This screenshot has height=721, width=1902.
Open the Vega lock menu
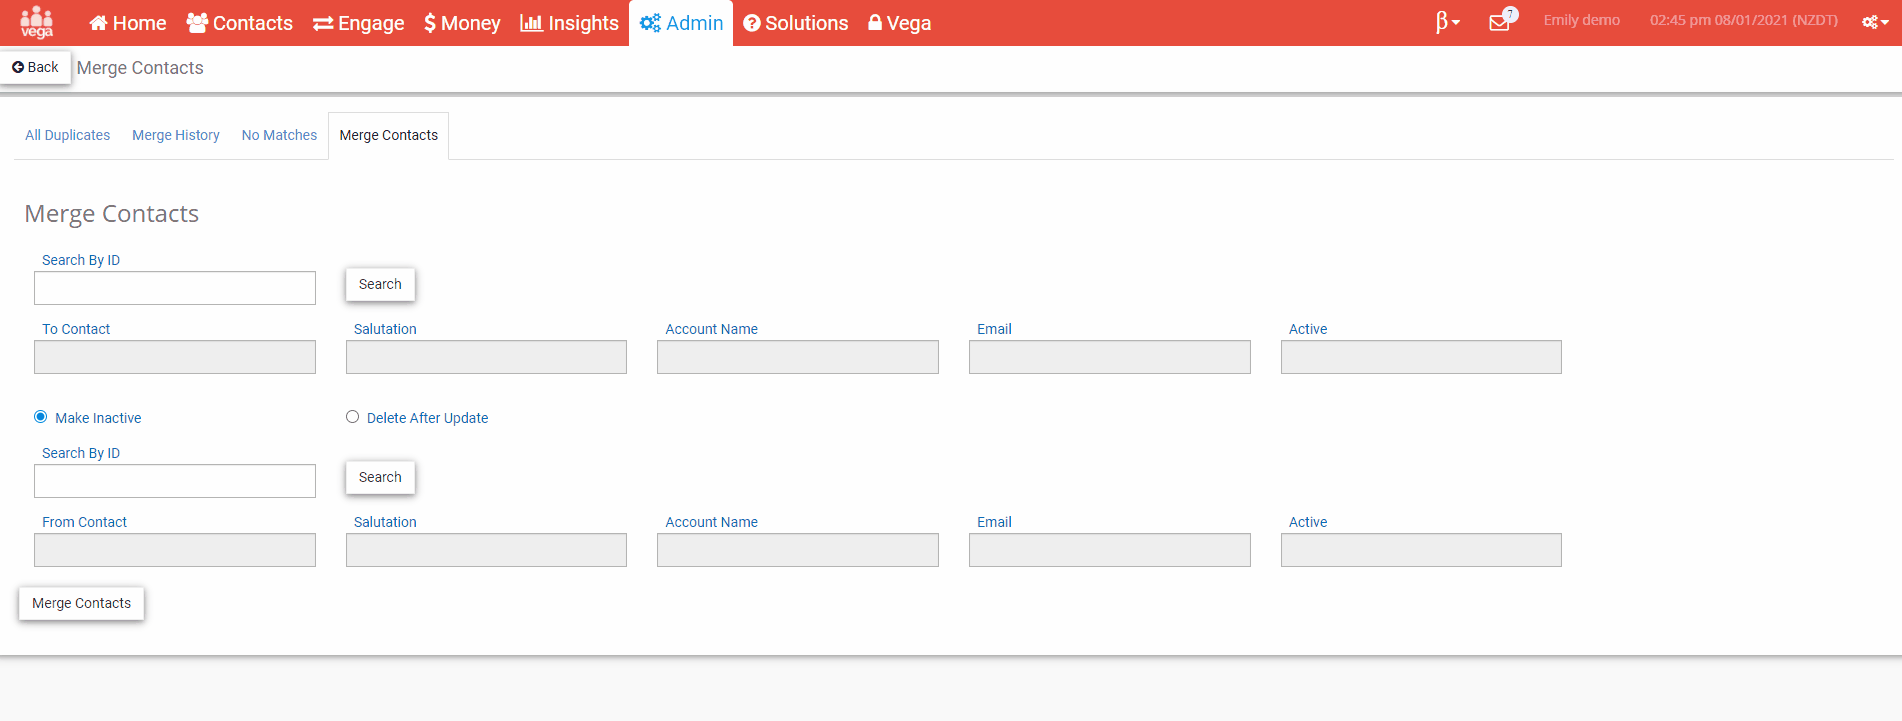(x=900, y=23)
